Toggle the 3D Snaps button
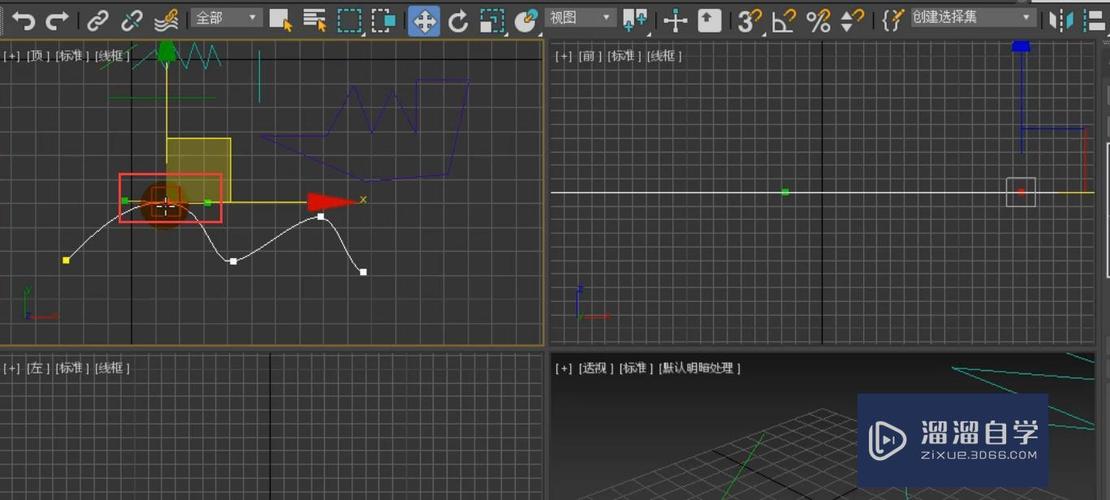 (750, 21)
